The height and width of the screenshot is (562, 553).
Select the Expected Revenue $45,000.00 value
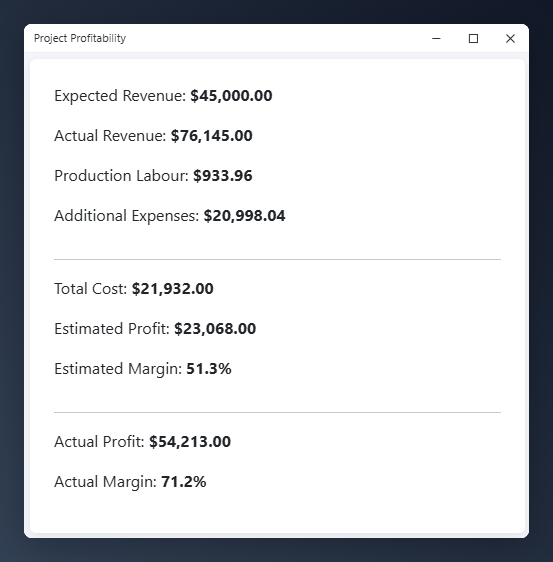coord(231,96)
